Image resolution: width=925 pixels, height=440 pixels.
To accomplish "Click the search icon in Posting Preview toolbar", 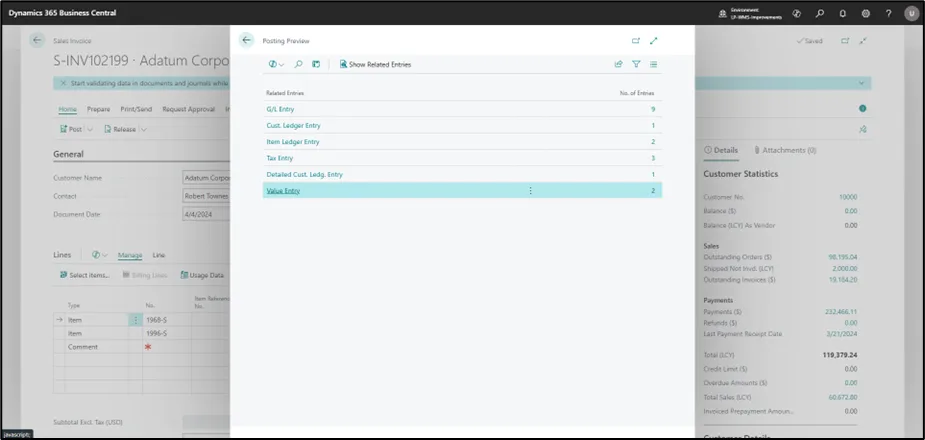I will 298,64.
